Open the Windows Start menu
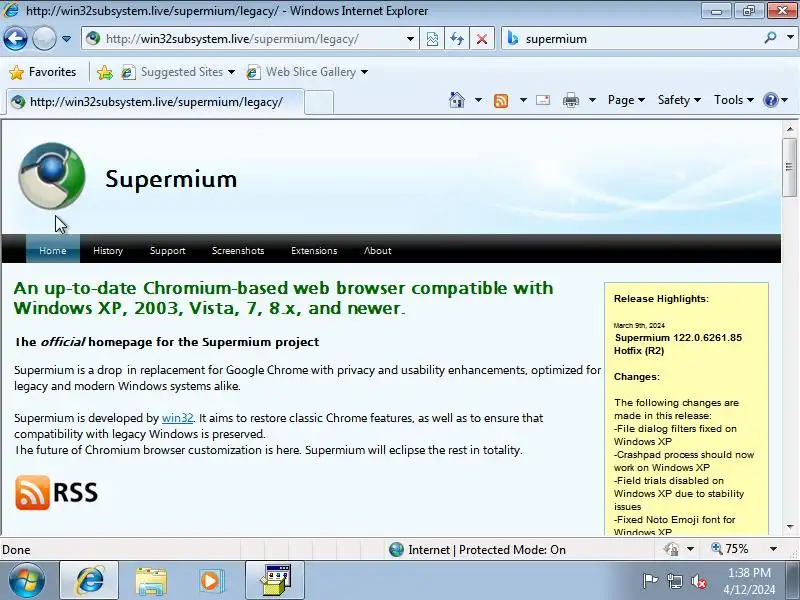The height and width of the screenshot is (600, 800). 26,581
